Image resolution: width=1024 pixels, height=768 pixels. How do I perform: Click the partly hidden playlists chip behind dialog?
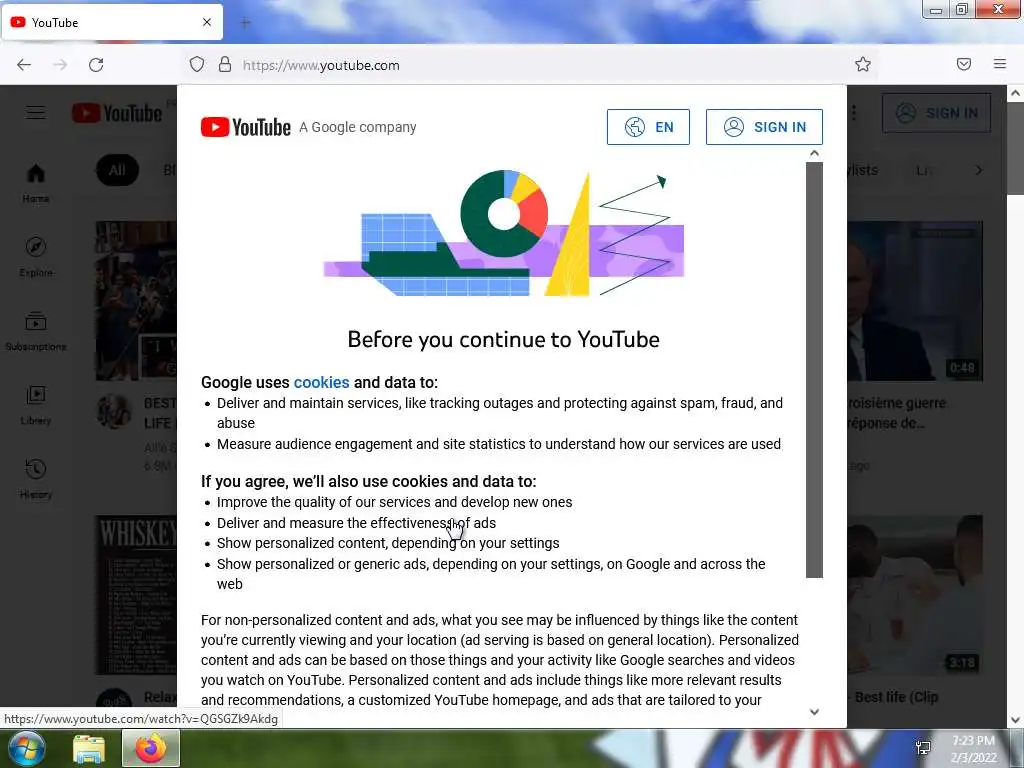(863, 170)
